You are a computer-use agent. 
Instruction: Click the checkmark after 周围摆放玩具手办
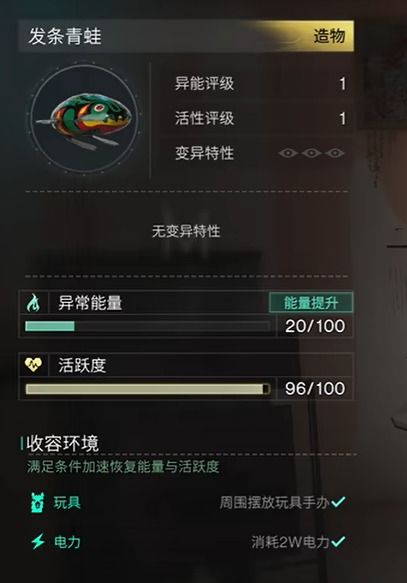click(x=338, y=502)
